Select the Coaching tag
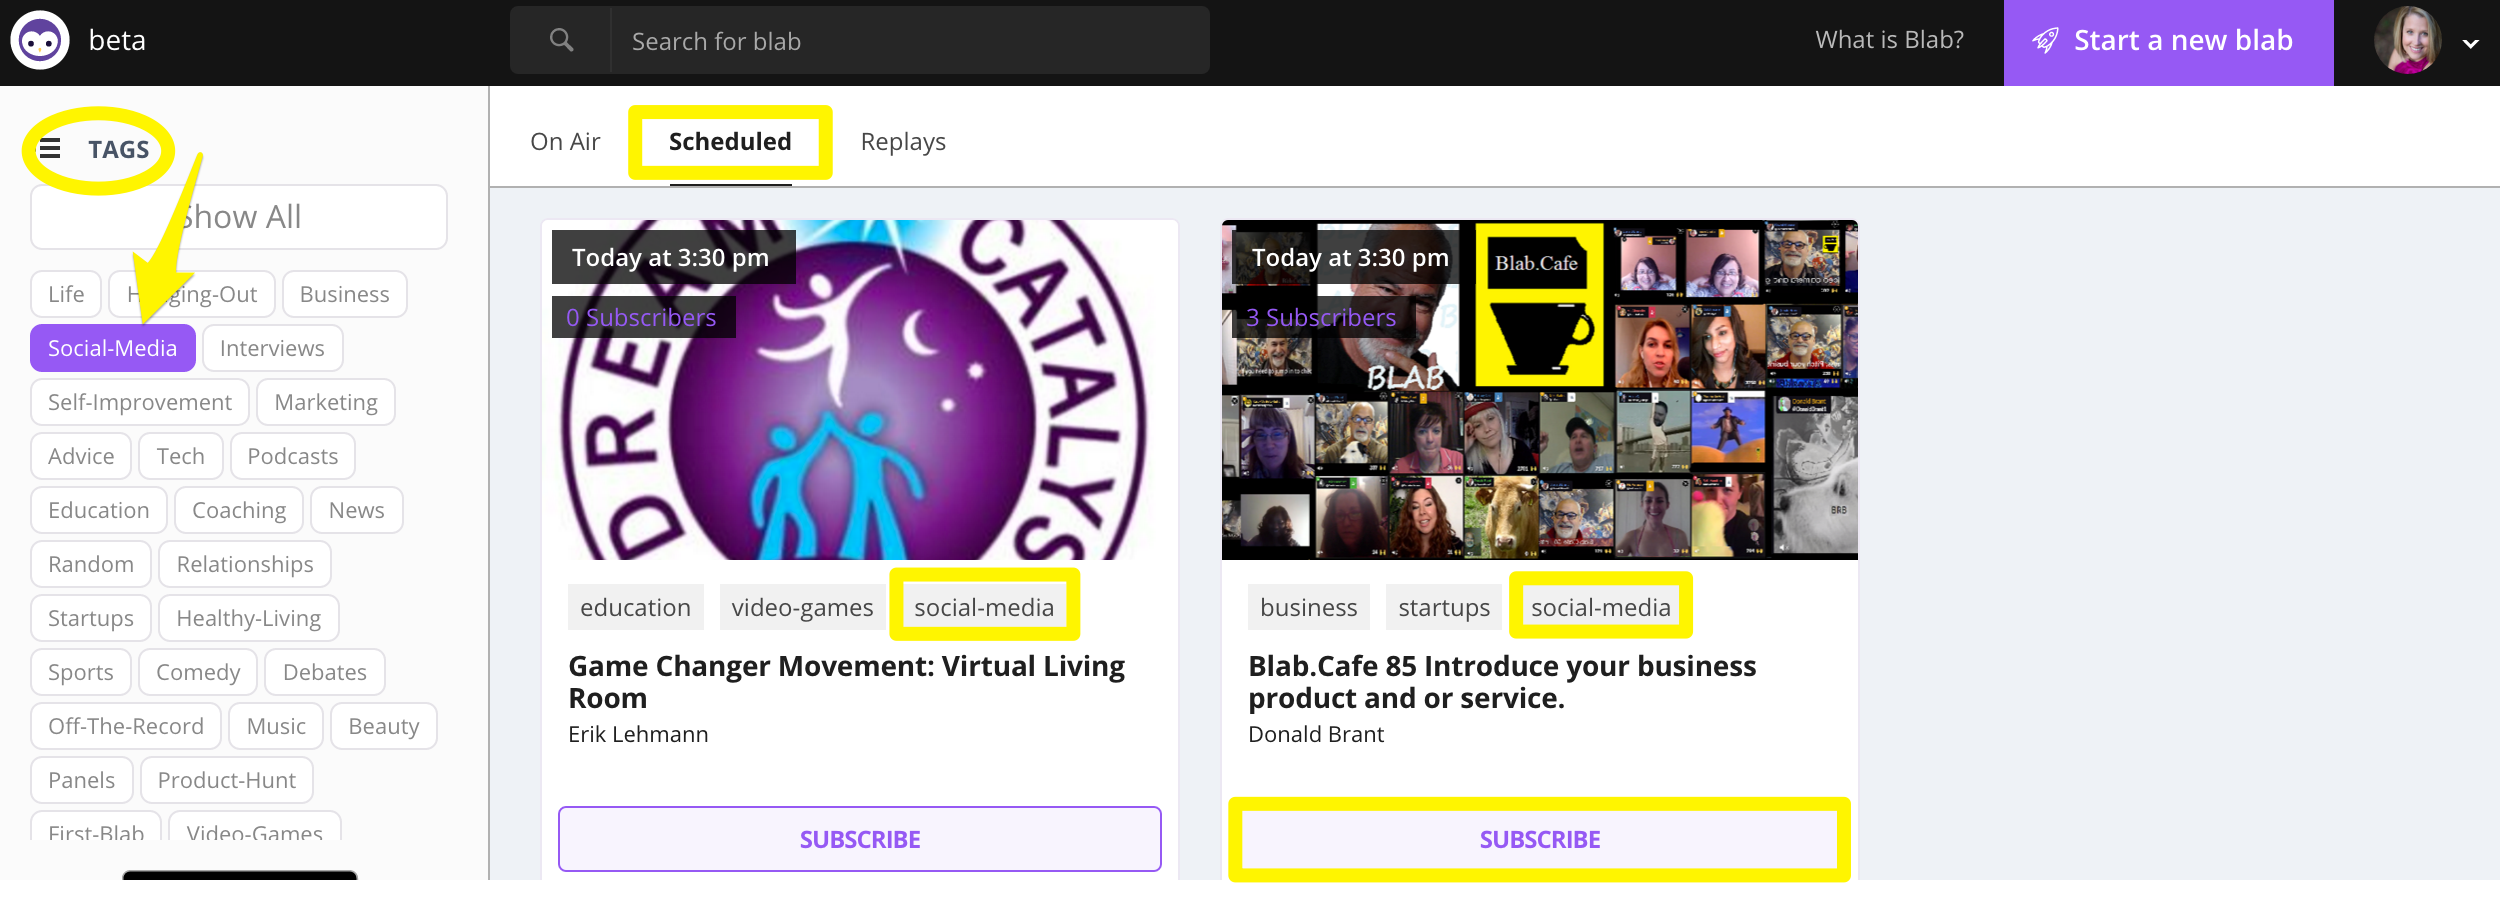Image resolution: width=2500 pixels, height=924 pixels. [x=239, y=510]
